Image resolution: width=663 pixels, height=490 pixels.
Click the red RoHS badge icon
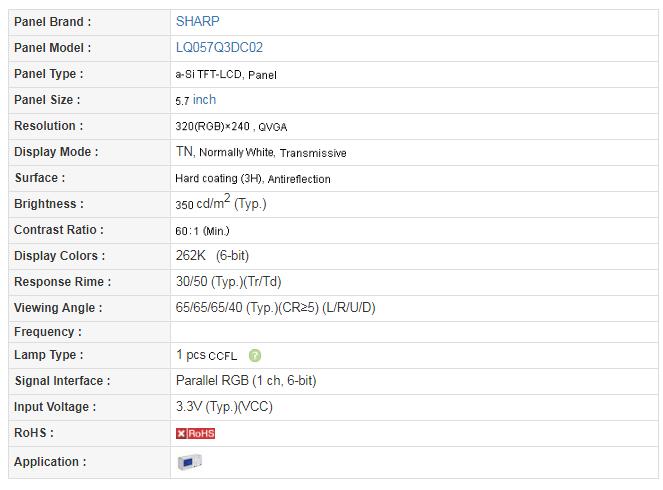click(195, 433)
